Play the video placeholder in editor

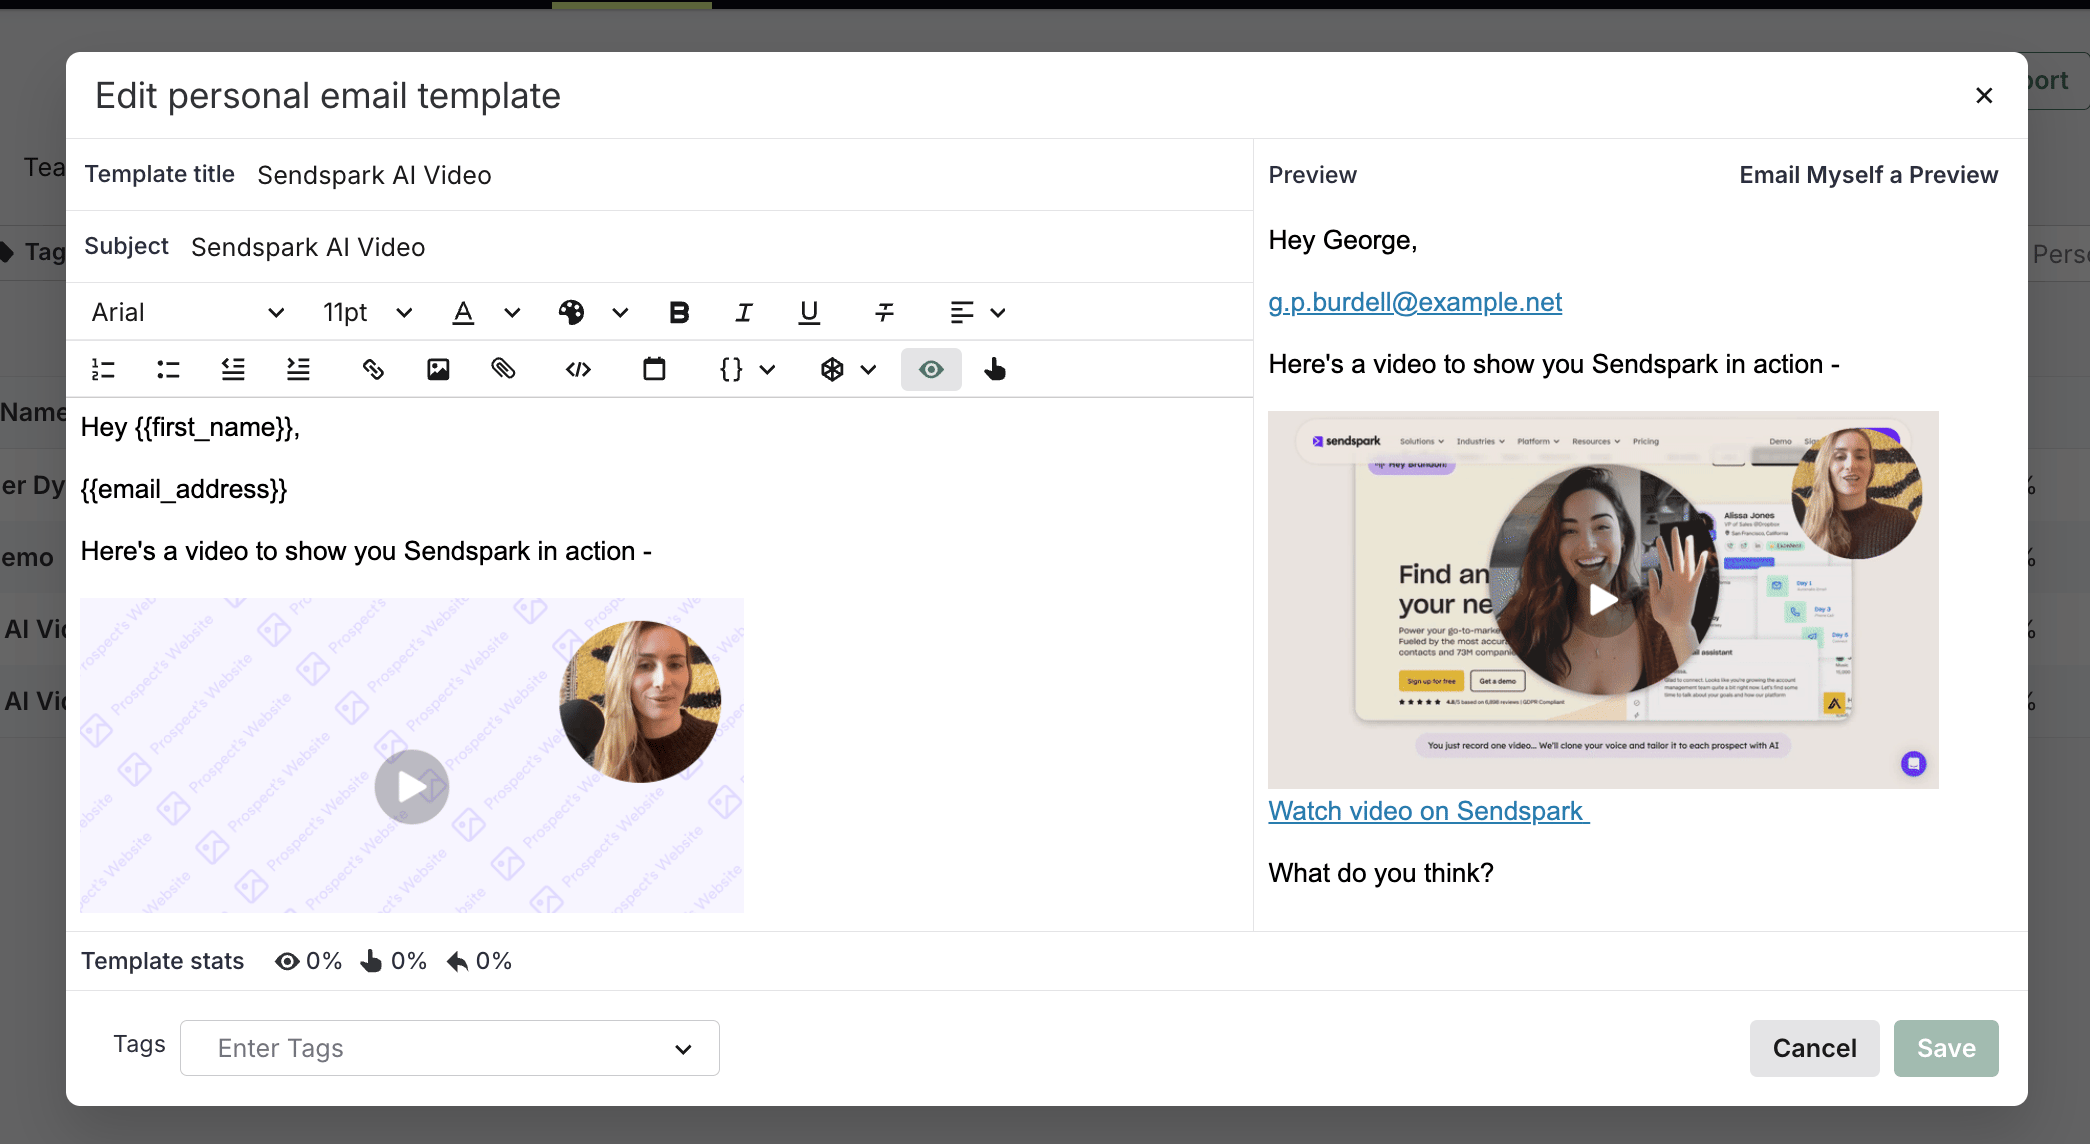click(412, 787)
